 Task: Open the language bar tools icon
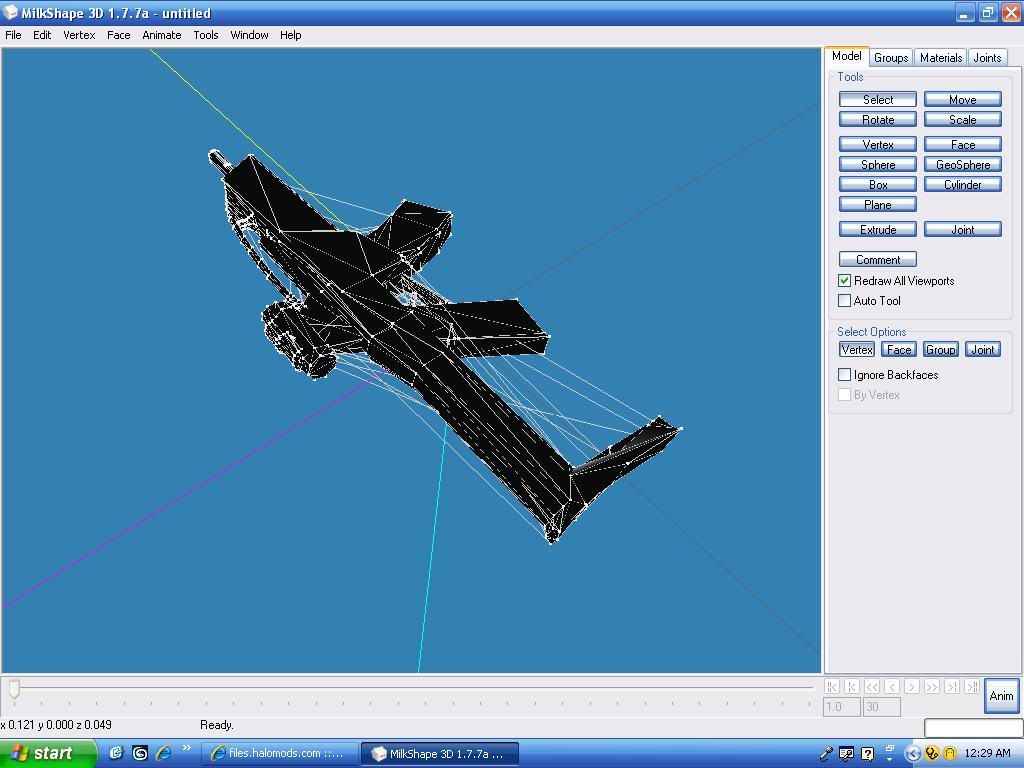[846, 754]
